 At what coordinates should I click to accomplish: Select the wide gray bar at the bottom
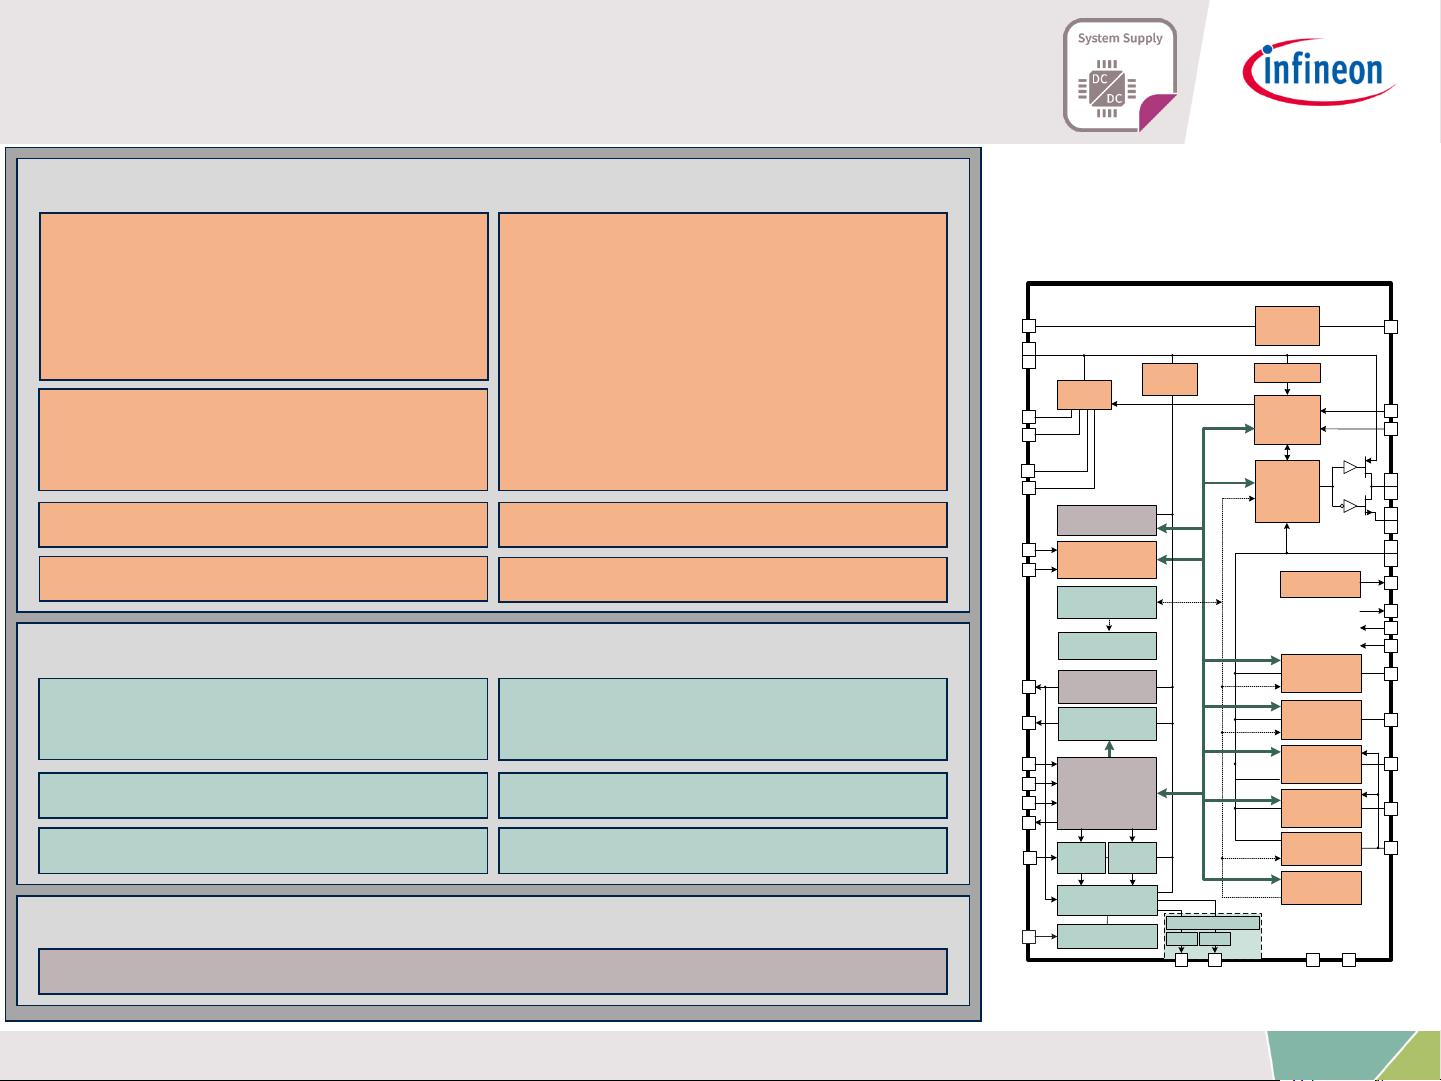(x=492, y=971)
